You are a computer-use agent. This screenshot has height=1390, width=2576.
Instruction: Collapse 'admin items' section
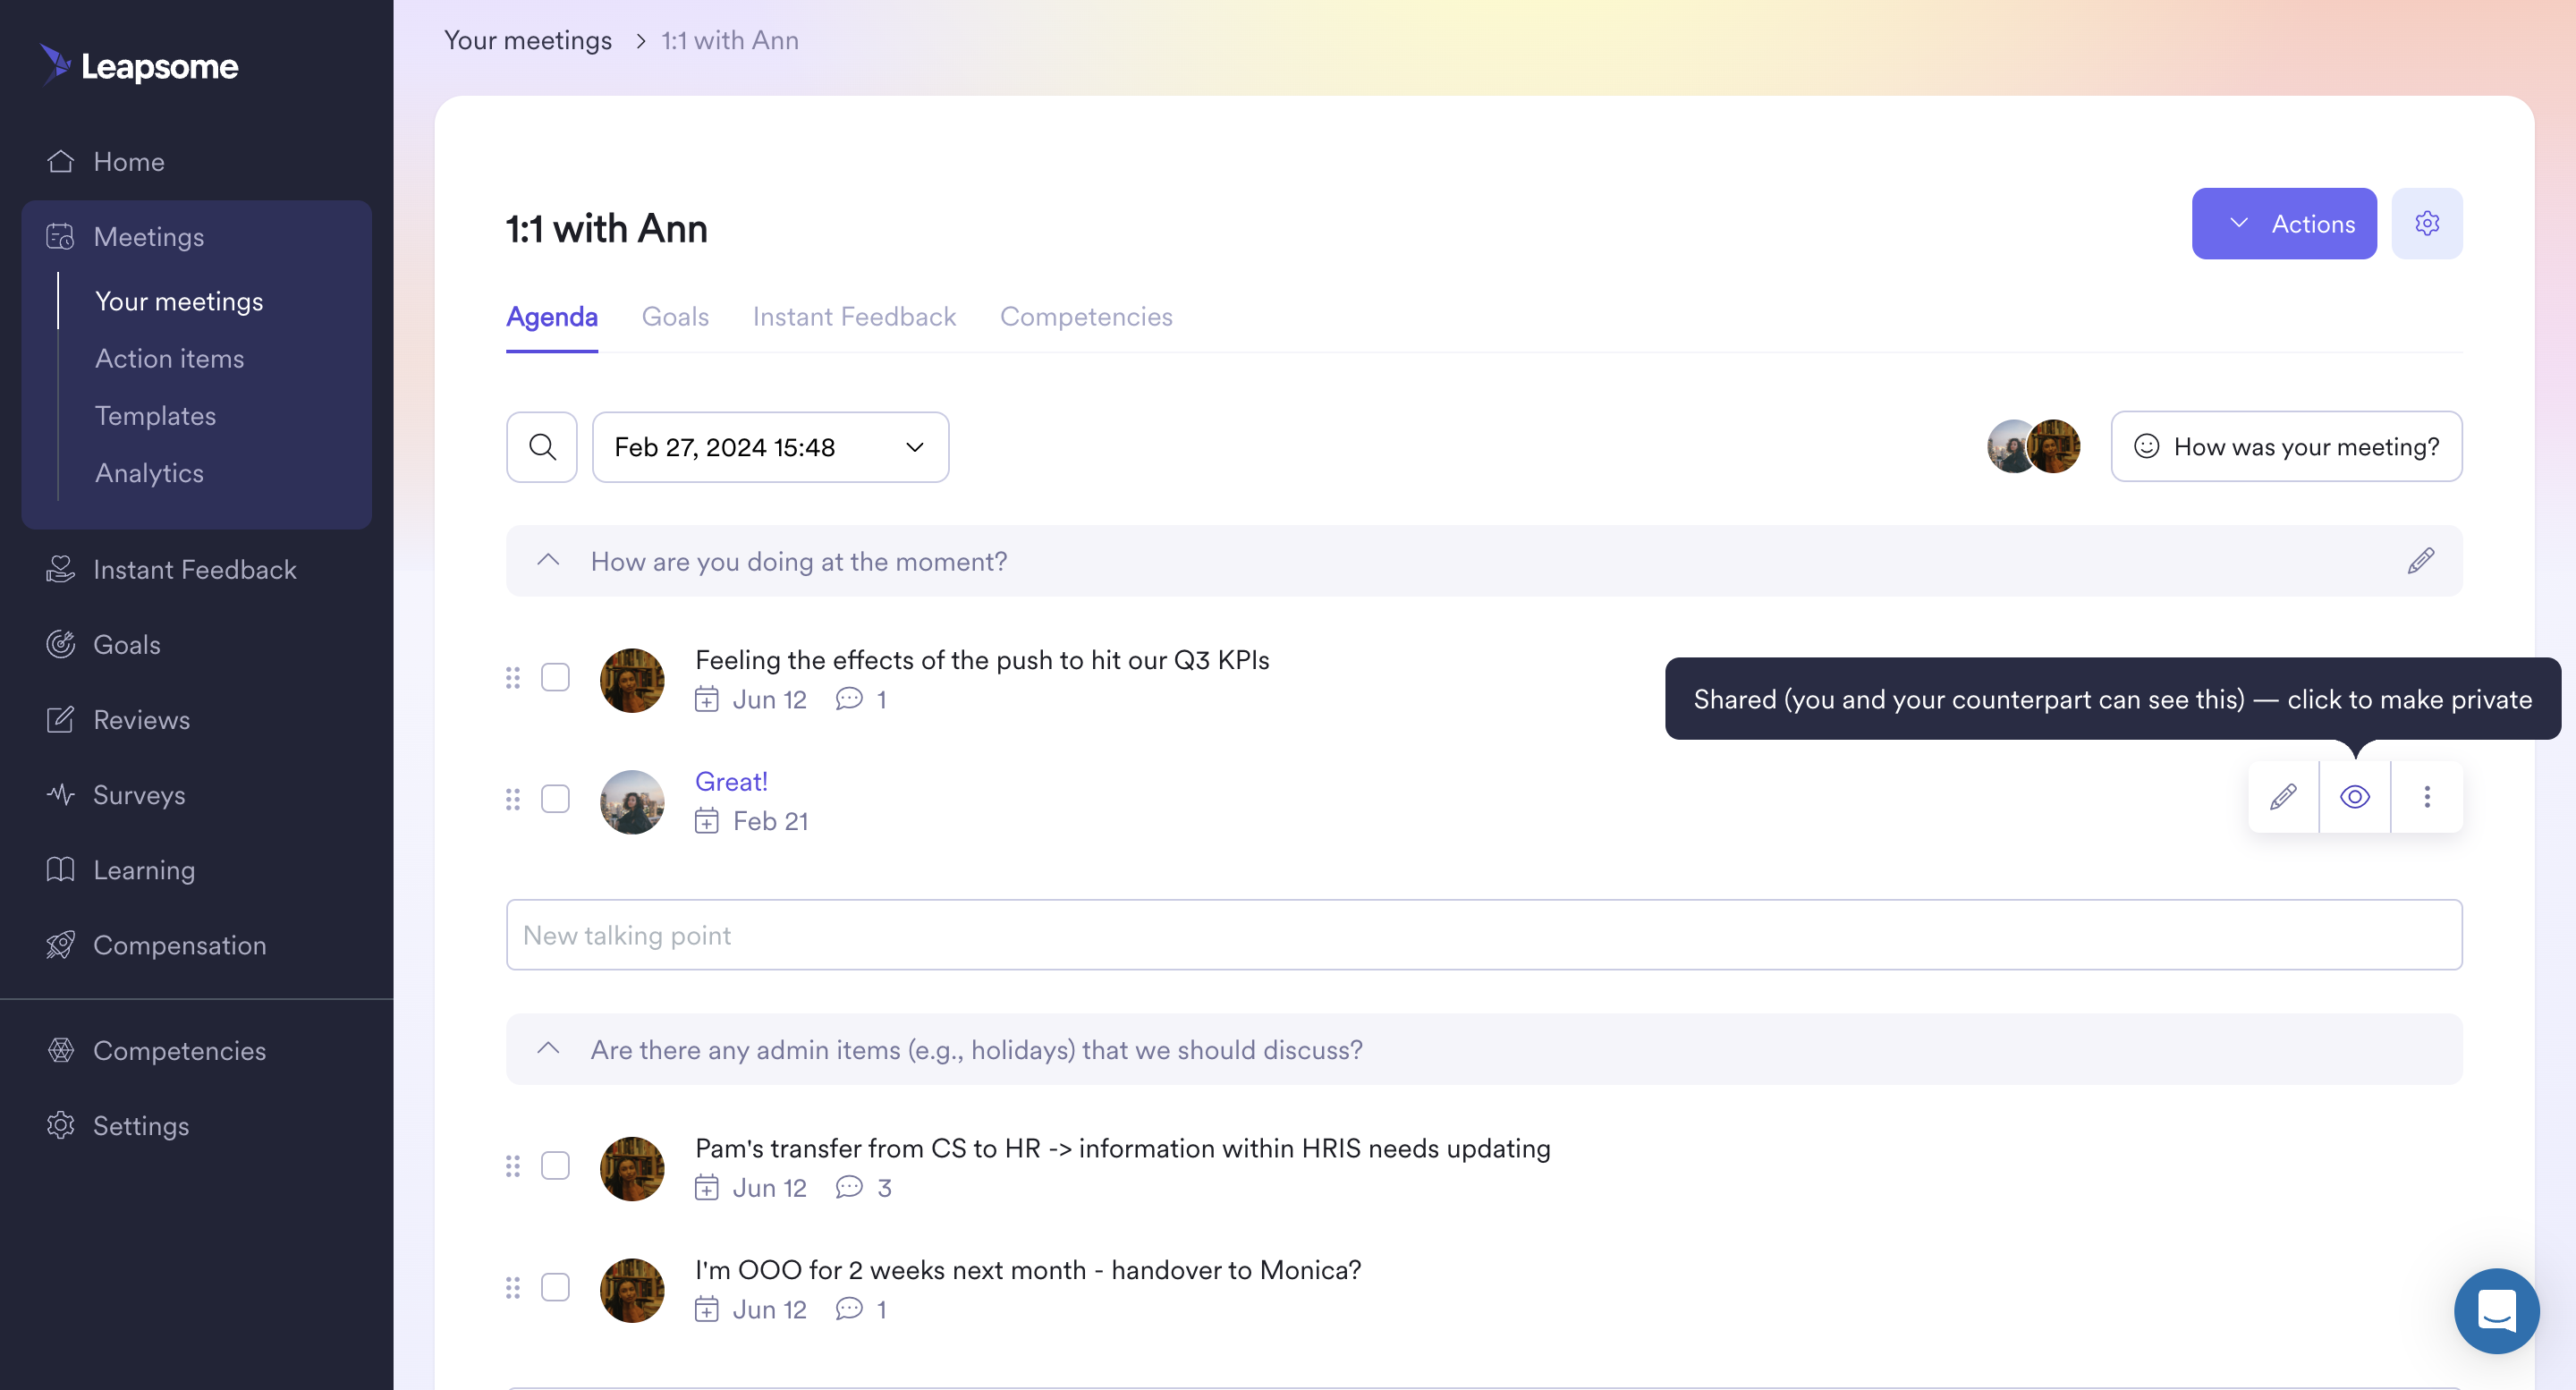coord(548,1049)
